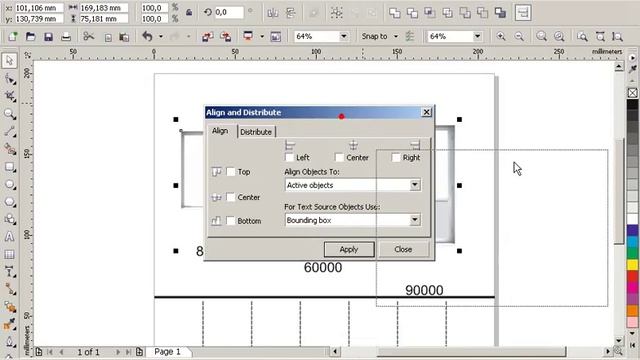Select the Basic Shapes tool in toolbox
This screenshot has height=360, width=640.
[x=9, y=219]
